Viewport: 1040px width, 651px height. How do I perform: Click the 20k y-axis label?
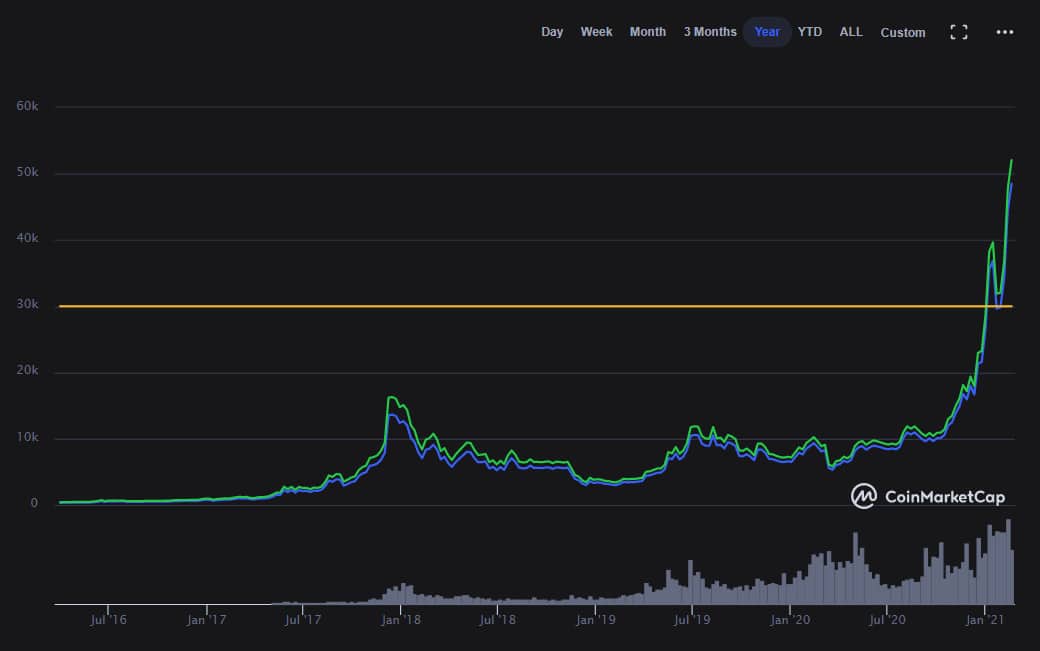[27, 371]
